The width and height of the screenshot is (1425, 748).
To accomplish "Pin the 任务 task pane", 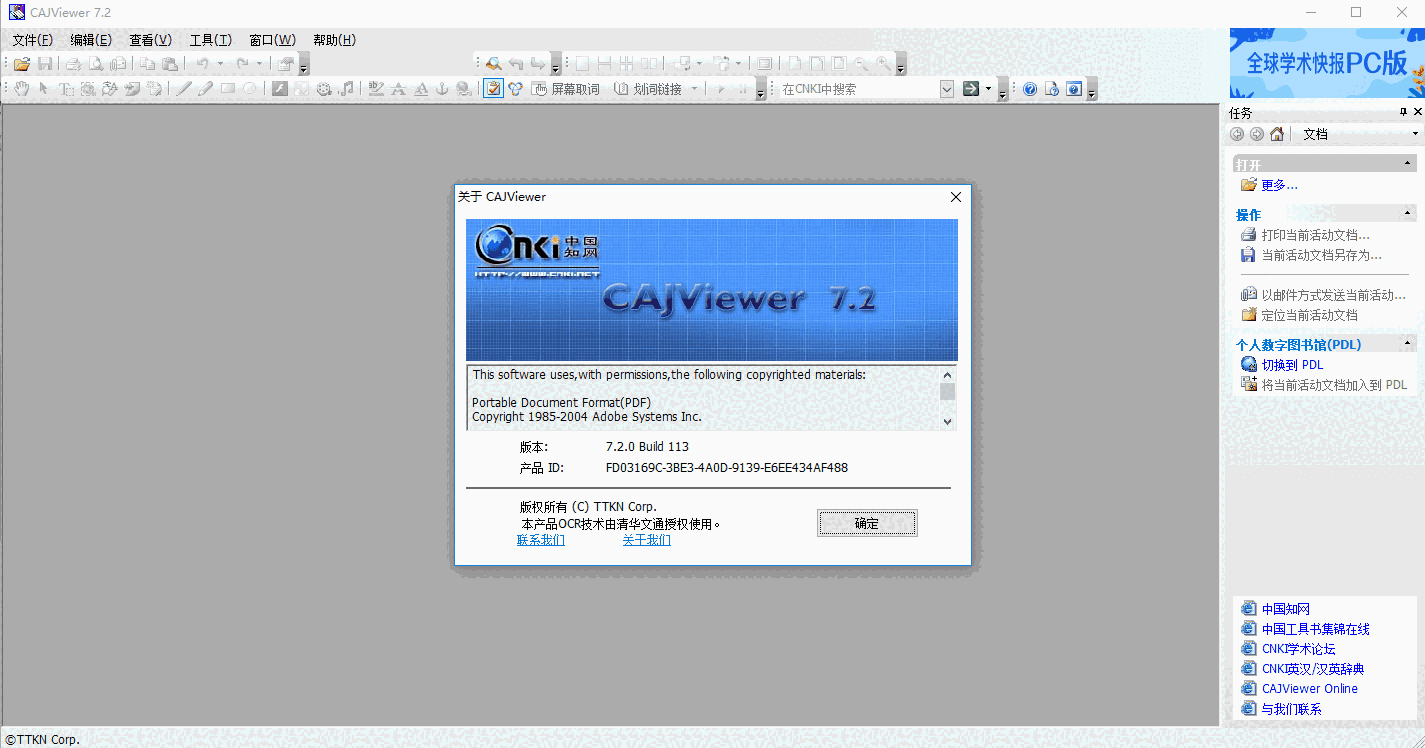I will pos(1403,112).
